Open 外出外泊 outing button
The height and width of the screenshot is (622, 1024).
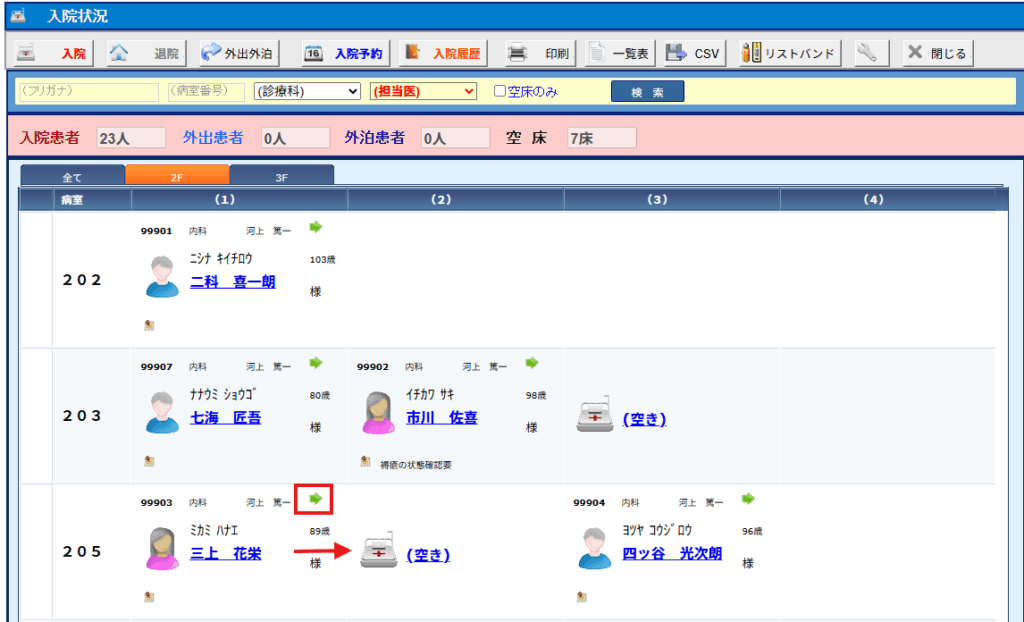point(238,53)
